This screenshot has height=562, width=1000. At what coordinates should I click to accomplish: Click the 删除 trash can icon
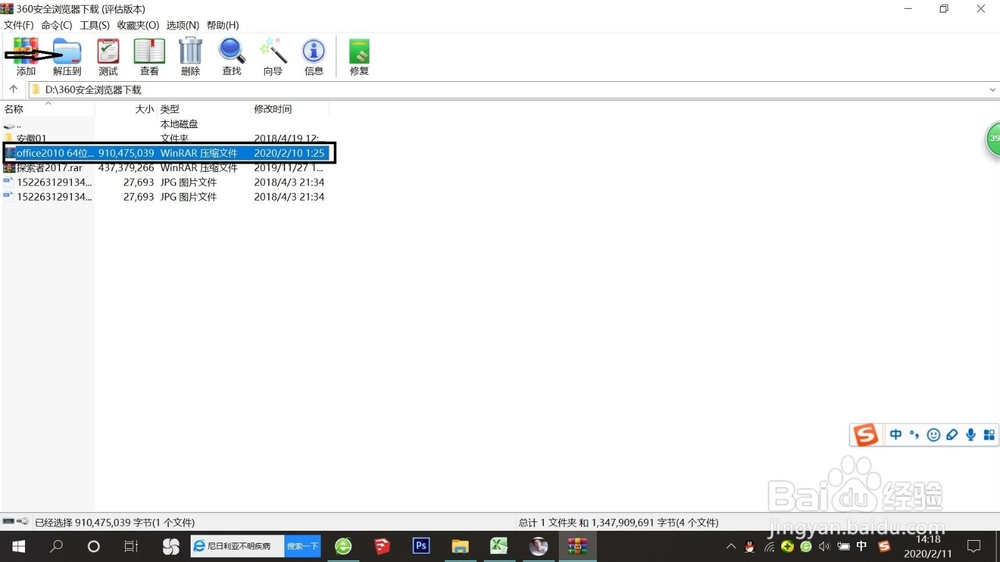point(190,56)
